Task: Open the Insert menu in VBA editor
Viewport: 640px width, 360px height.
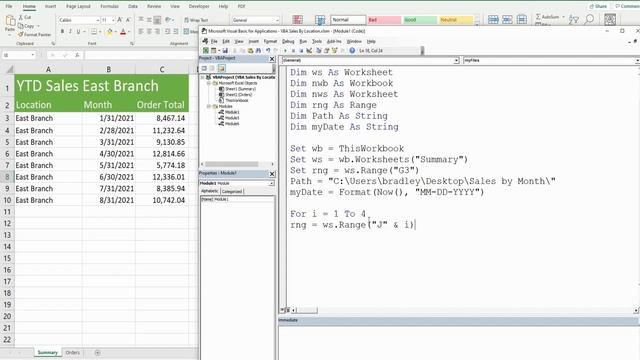Action: point(253,41)
